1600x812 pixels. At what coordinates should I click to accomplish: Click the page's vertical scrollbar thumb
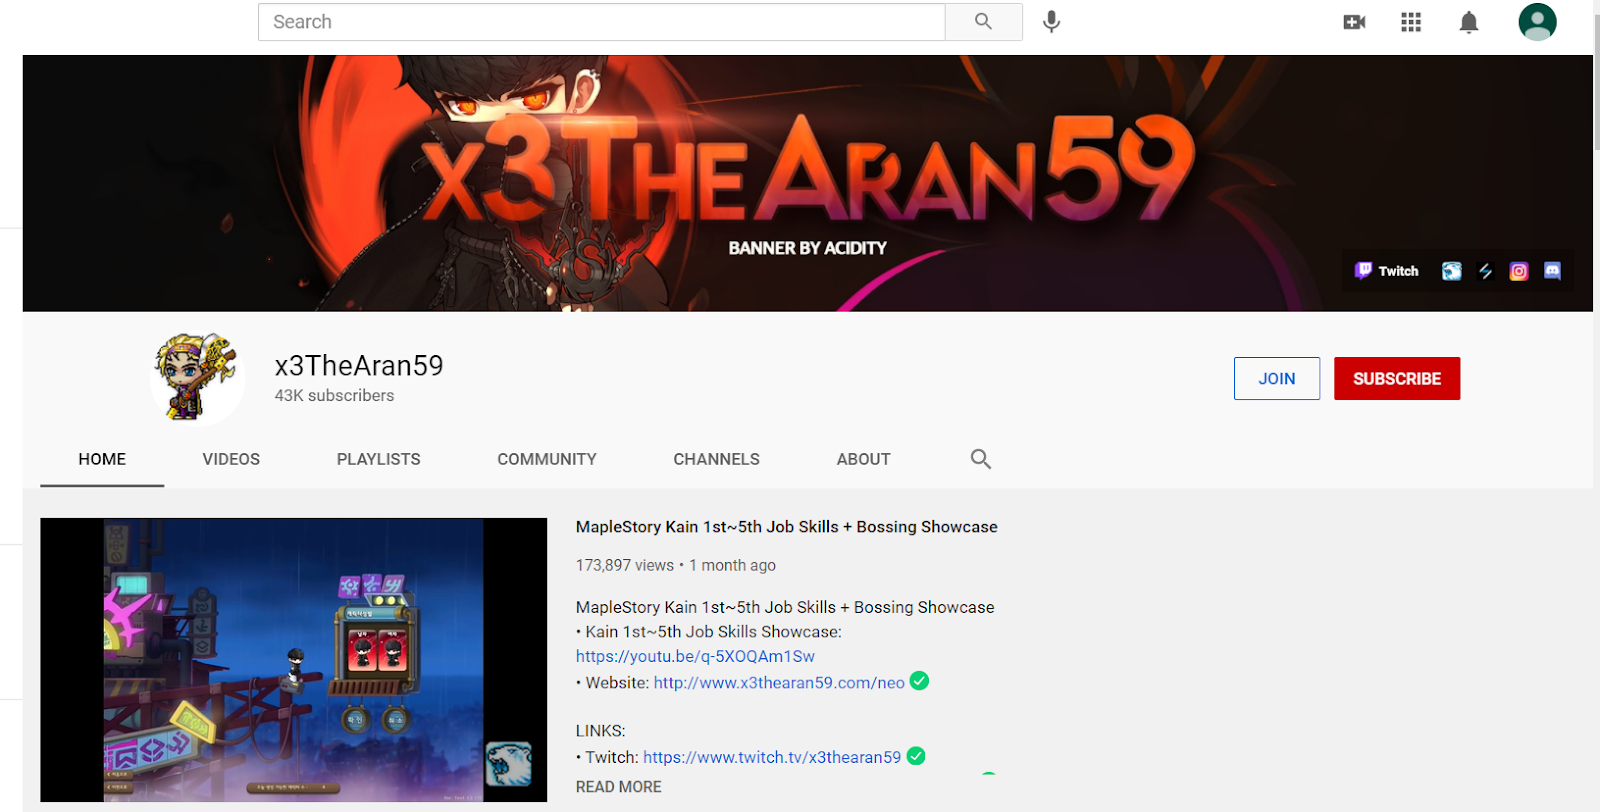(x=1596, y=83)
